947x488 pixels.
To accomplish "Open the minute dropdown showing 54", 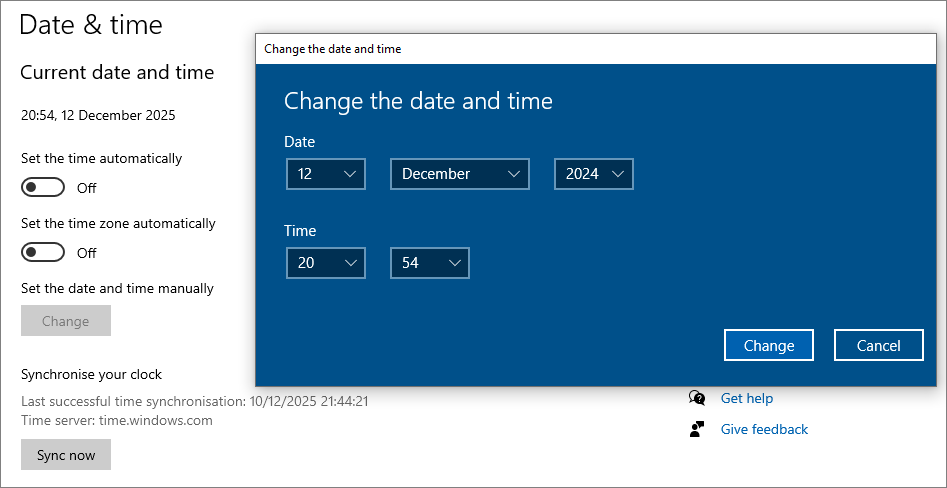I will [x=429, y=263].
